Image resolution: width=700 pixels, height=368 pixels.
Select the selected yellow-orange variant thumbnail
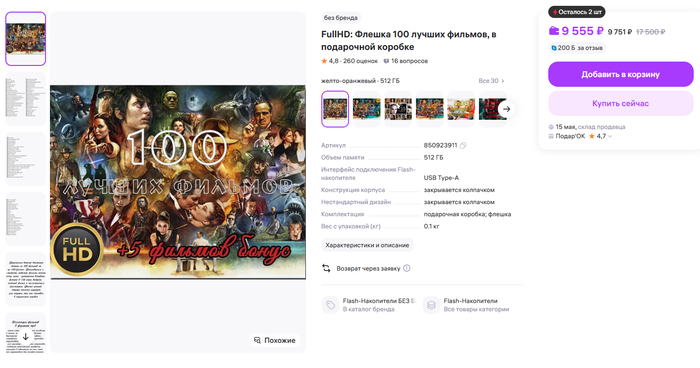335,109
